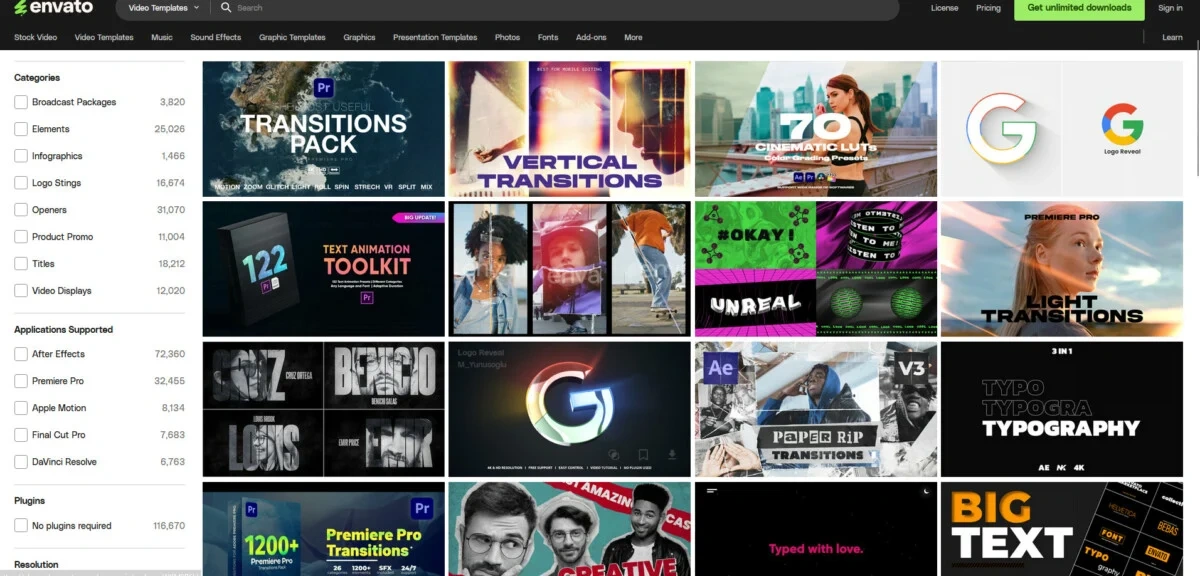Open the skateboarder vertical photo frames thumbnail
Viewport: 1200px width, 576px height.
569,269
